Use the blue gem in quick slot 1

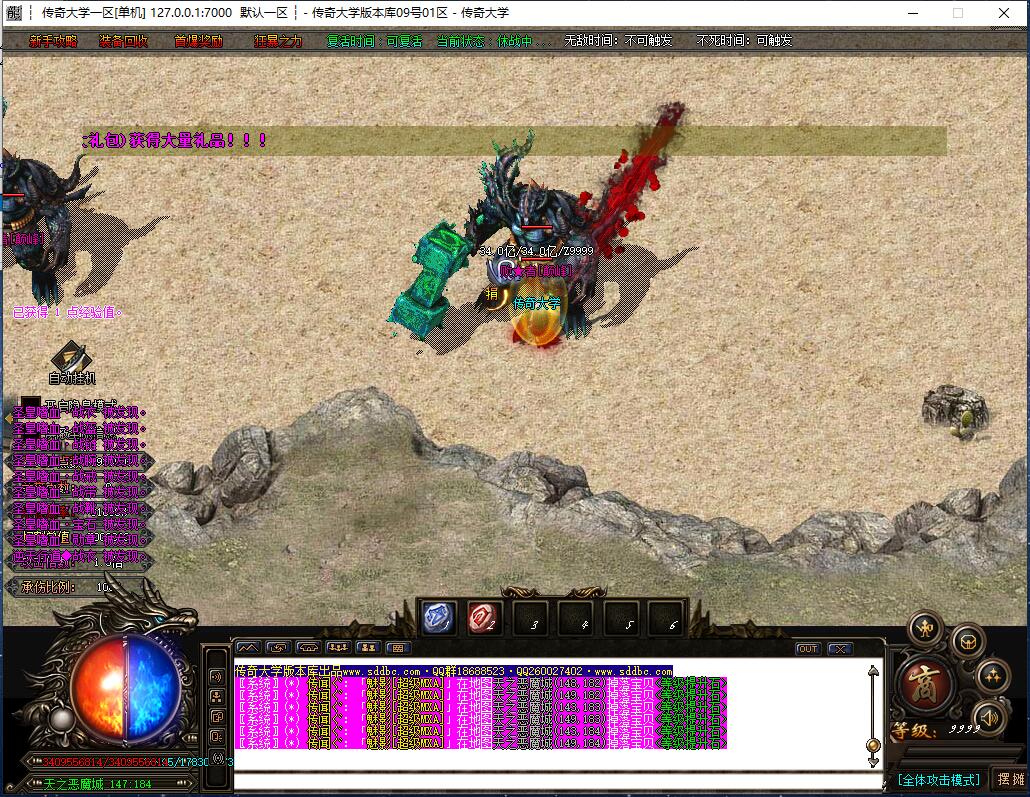438,618
